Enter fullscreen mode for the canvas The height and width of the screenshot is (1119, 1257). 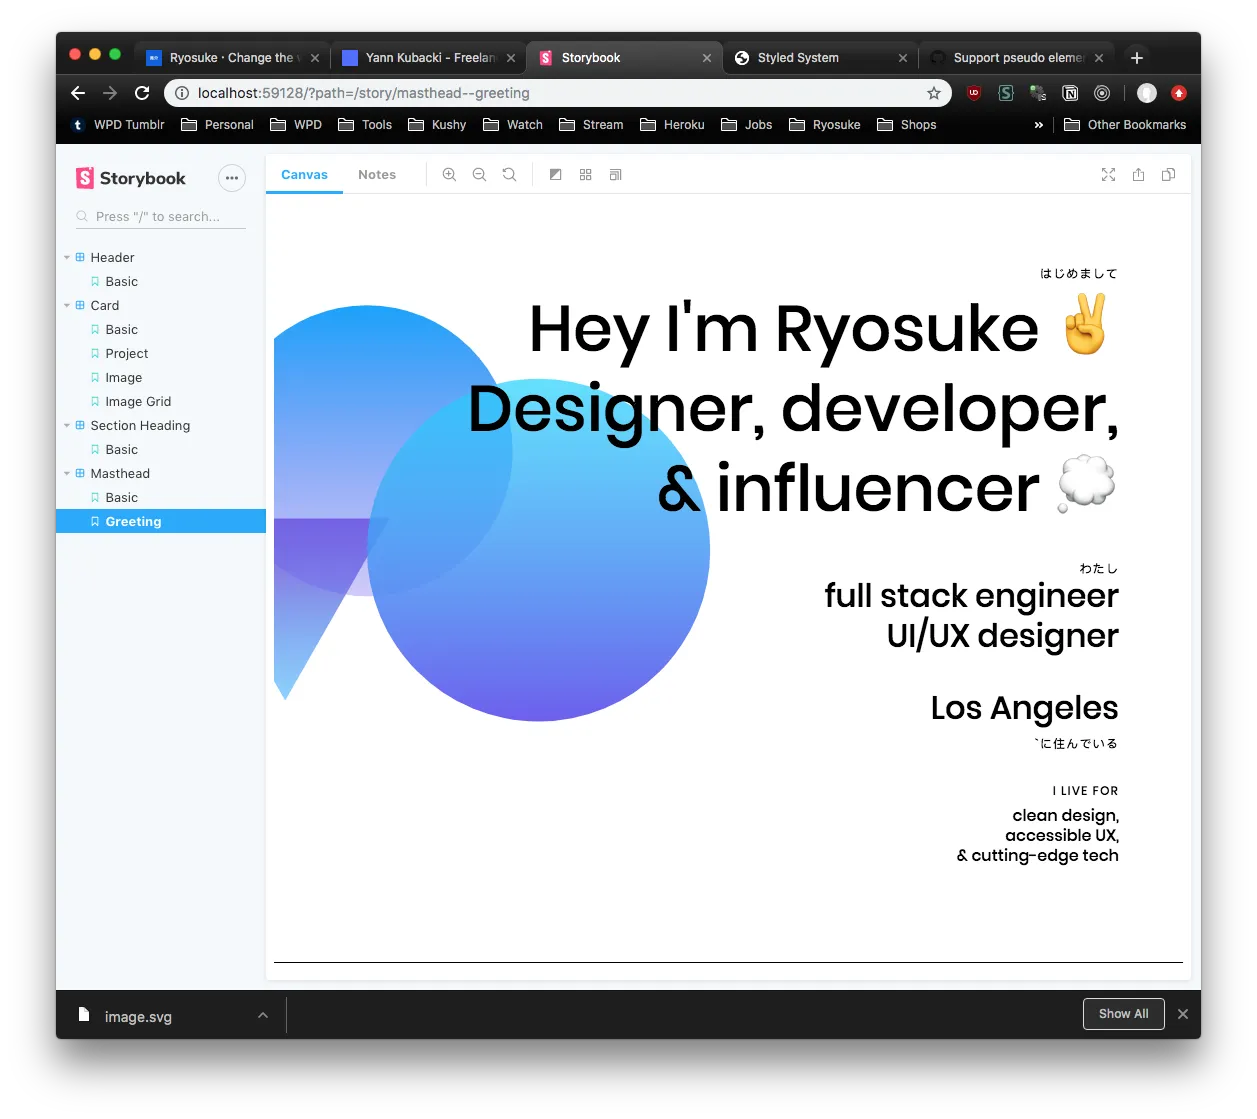coord(1108,175)
